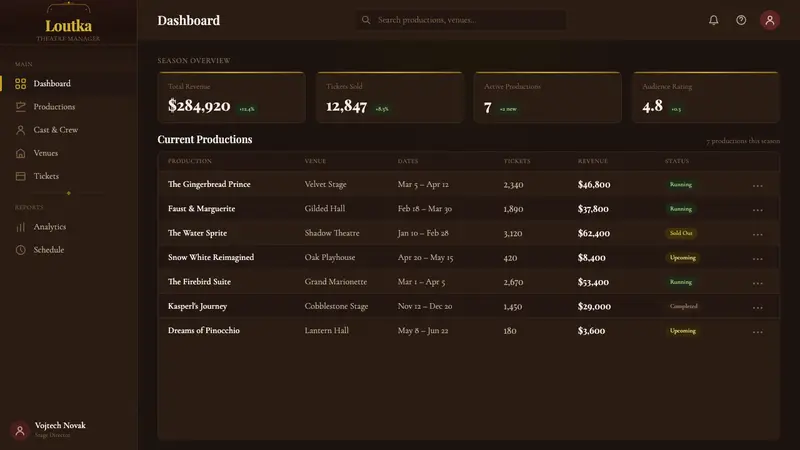This screenshot has height=450, width=800.
Task: Click the $29,000 revenue value
Action: (594, 306)
